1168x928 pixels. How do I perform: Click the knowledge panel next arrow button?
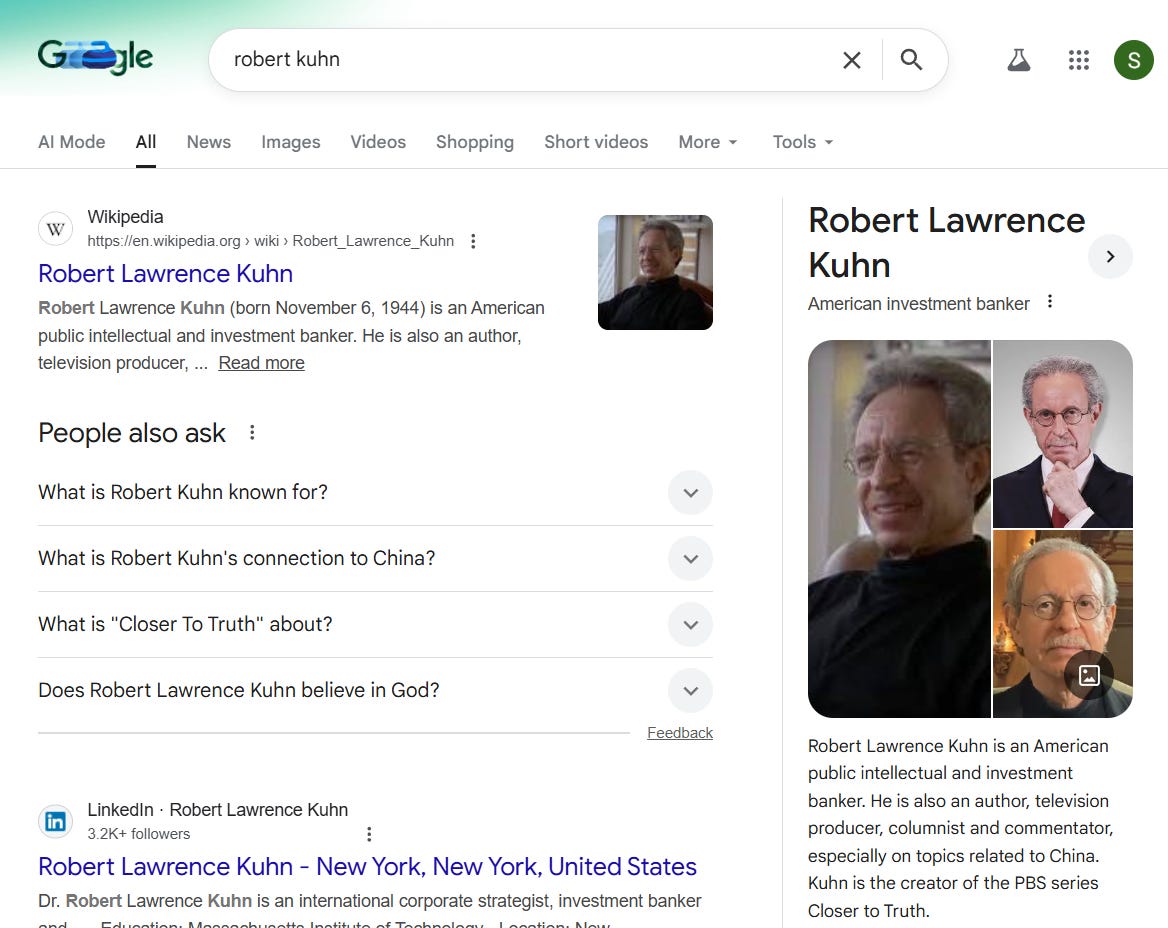[x=1110, y=256]
